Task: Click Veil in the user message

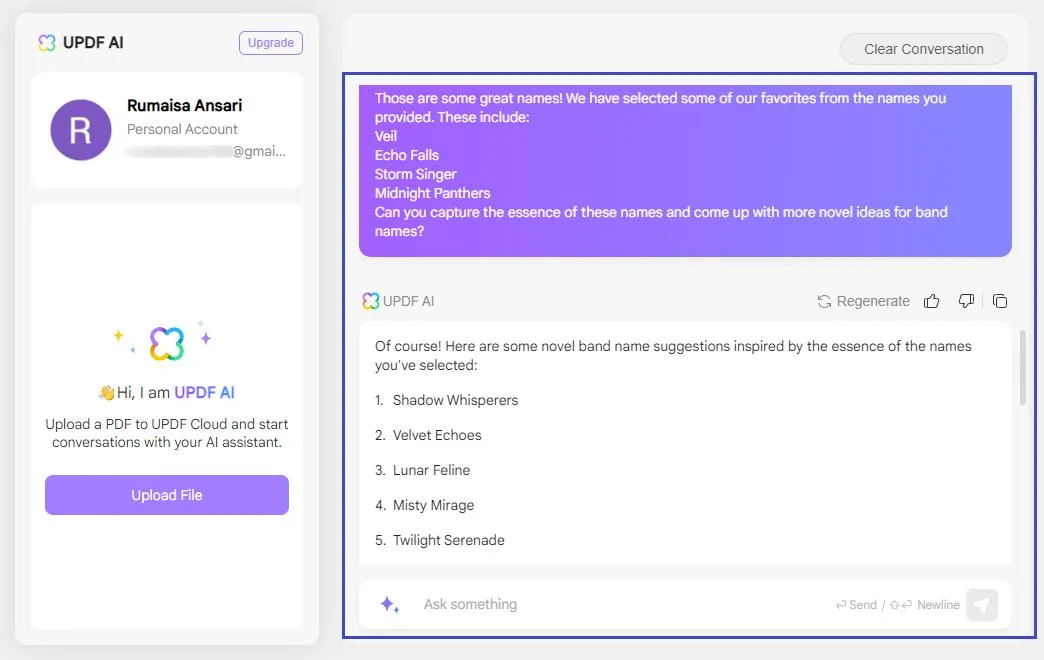Action: [x=386, y=136]
